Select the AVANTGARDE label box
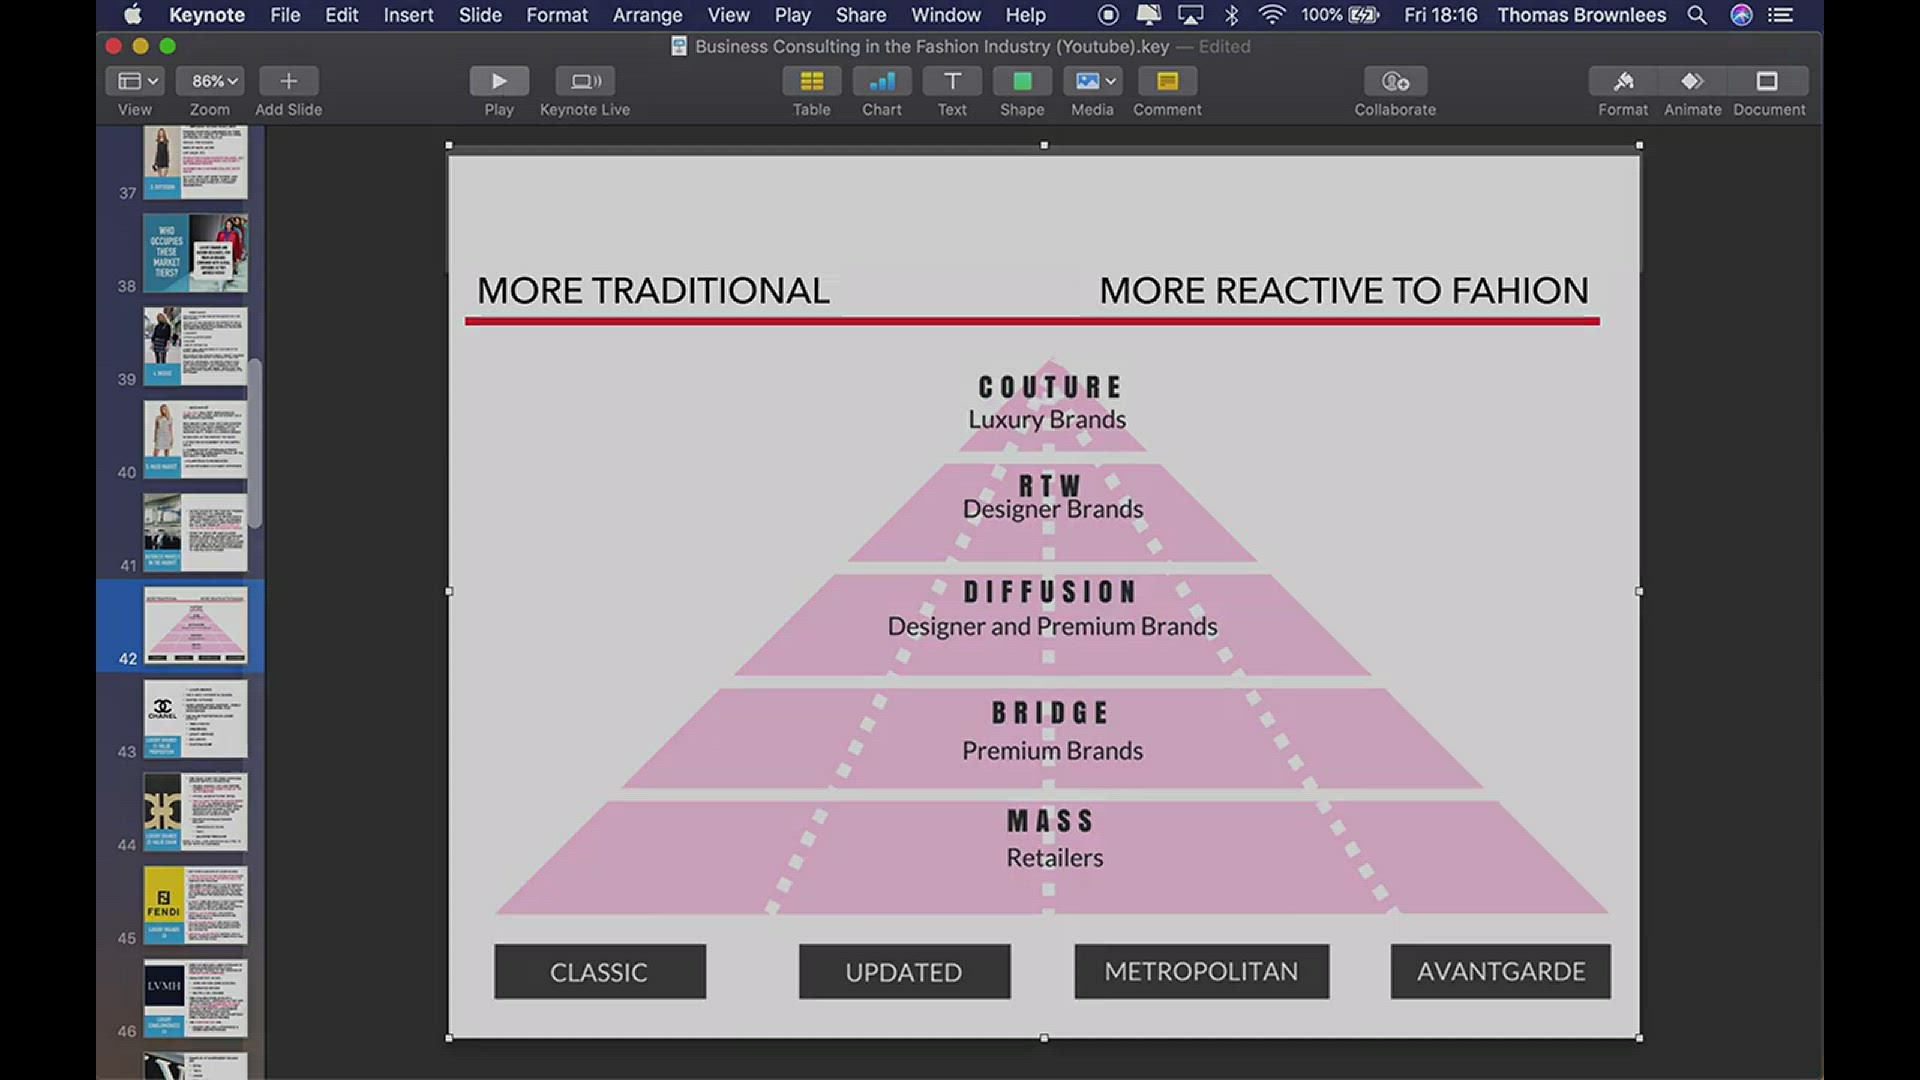The image size is (1920, 1080). (1500, 971)
